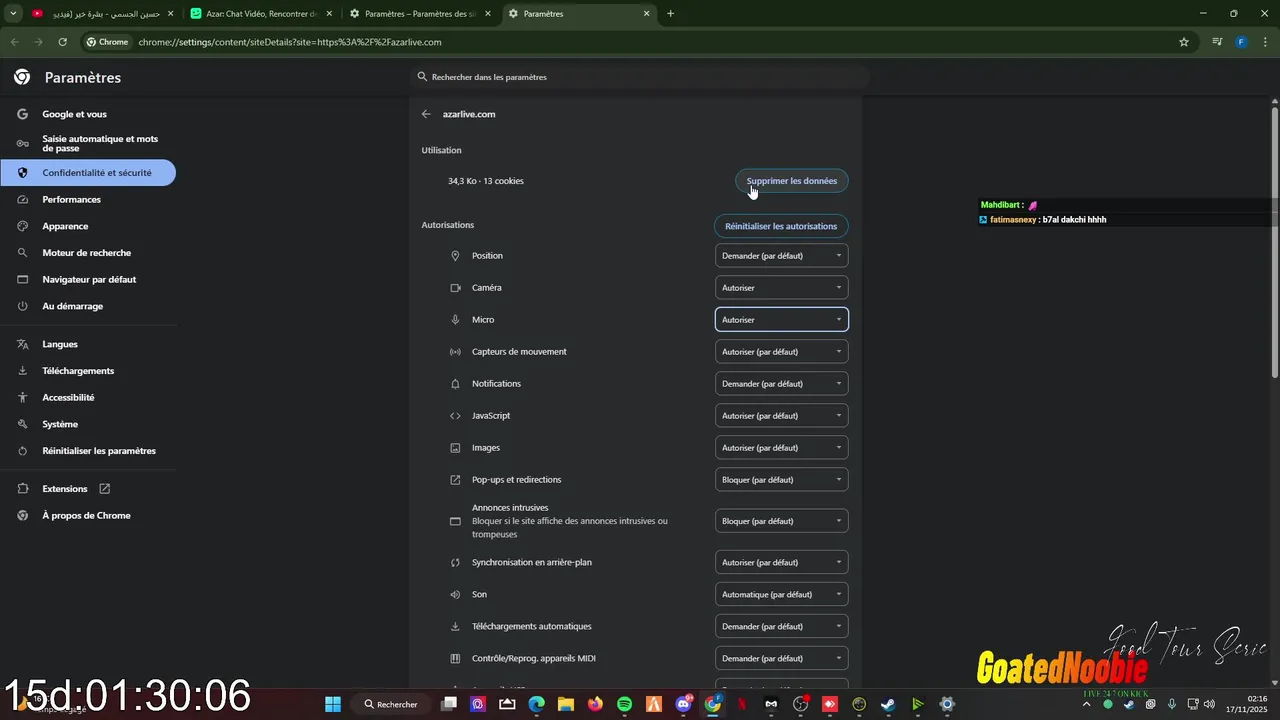Screen dimensions: 1280x720
Task: Go back using the arrow beside azarlive.com
Action: click(x=426, y=114)
